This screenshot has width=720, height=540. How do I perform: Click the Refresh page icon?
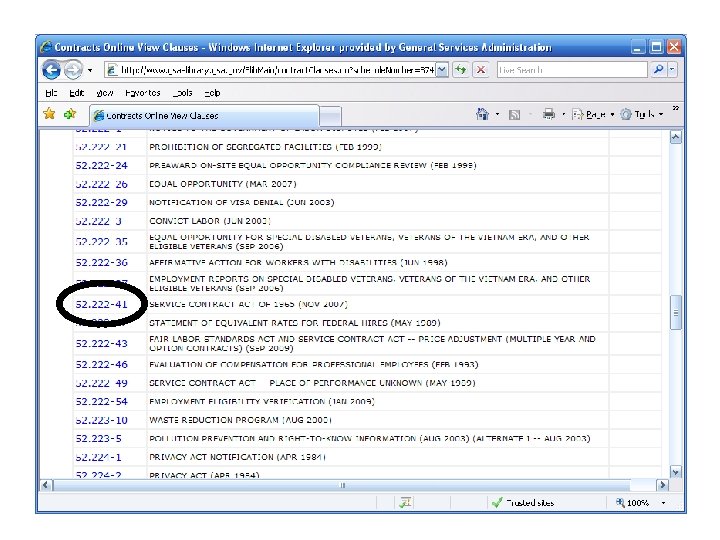pos(461,70)
